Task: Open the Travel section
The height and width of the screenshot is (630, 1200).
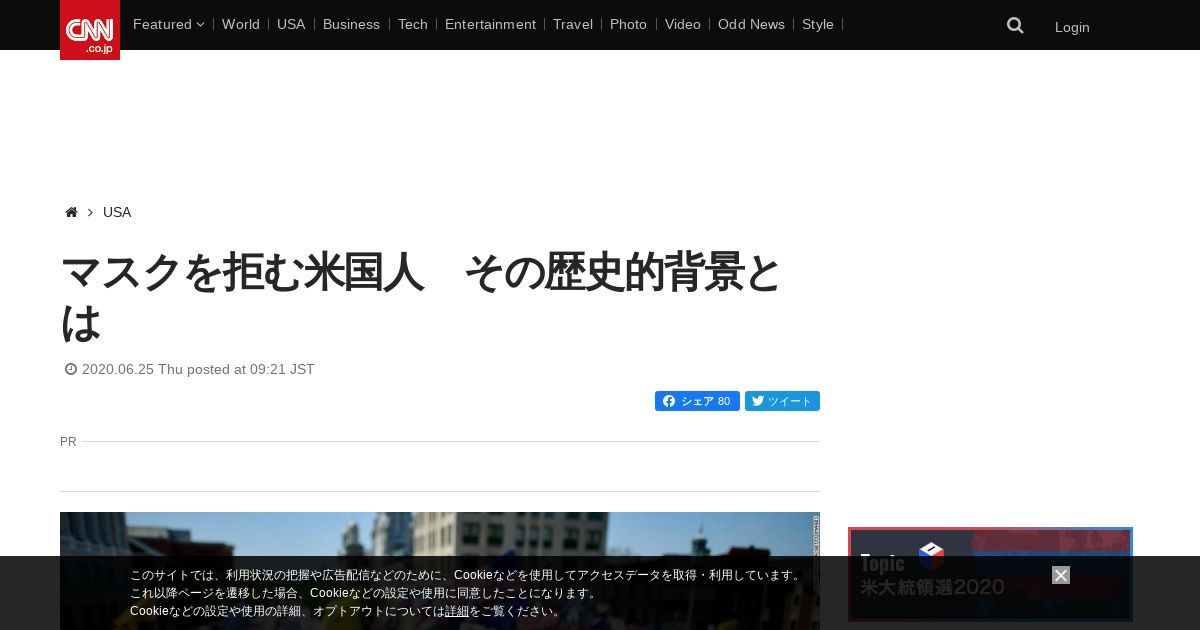Action: [x=573, y=24]
